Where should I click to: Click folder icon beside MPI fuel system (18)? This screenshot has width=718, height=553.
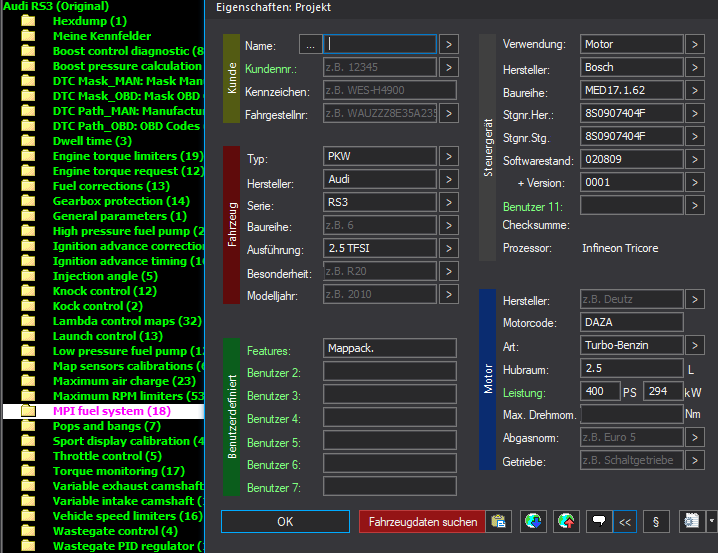click(x=28, y=411)
